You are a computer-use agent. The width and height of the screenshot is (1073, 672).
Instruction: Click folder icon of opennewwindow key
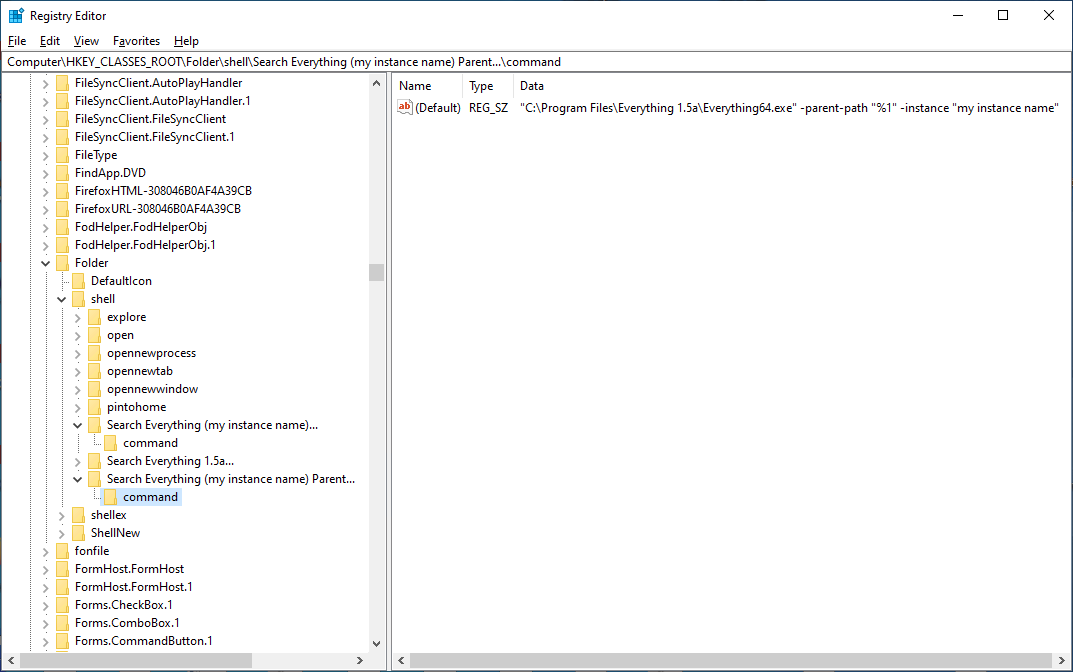[94, 389]
